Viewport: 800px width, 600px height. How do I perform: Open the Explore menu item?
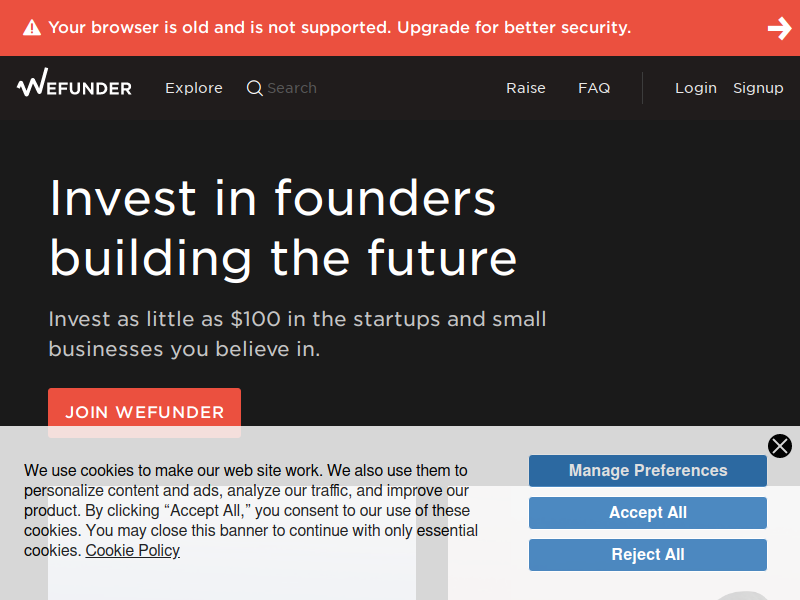[194, 88]
